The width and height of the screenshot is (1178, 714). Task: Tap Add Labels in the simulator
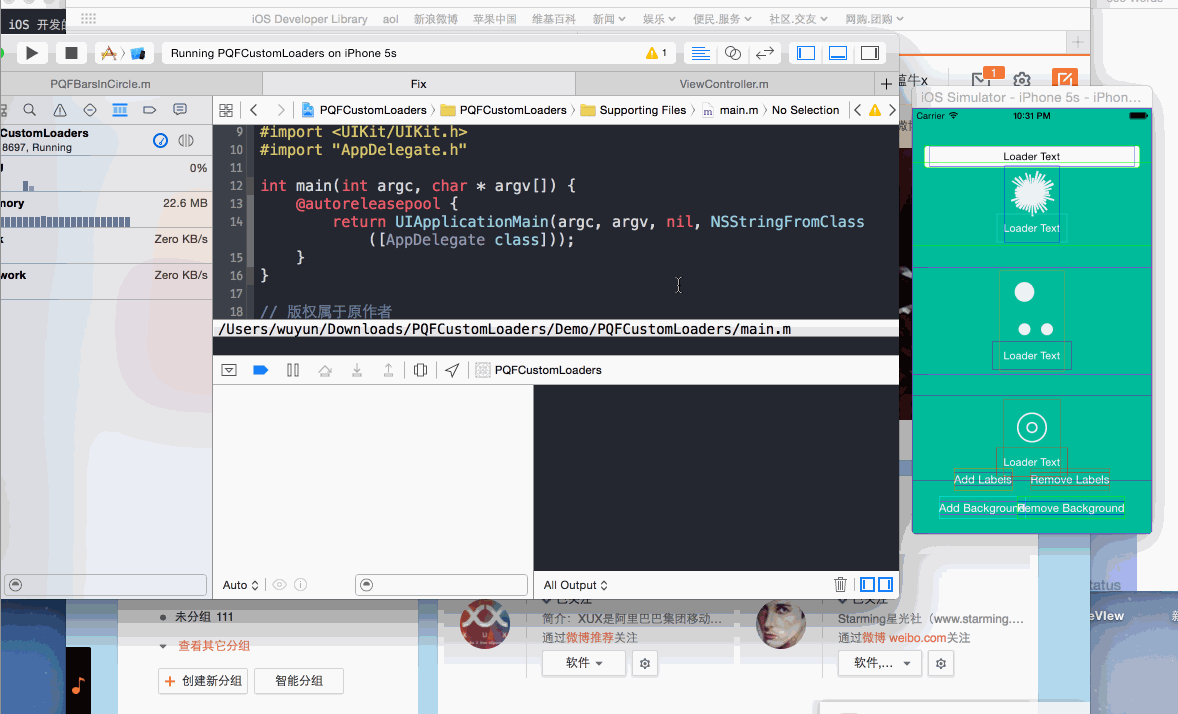click(982, 480)
